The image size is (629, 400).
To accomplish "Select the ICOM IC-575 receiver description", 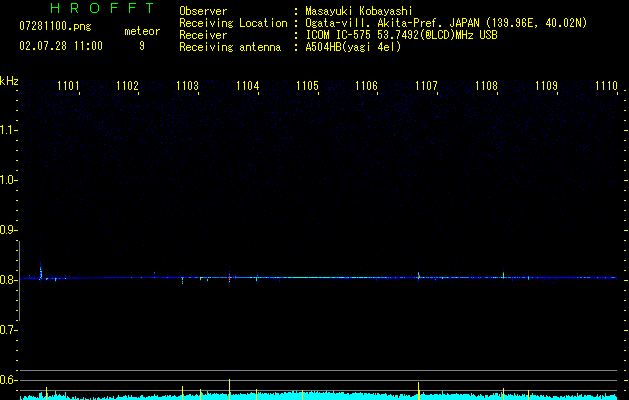I will [x=402, y=35].
